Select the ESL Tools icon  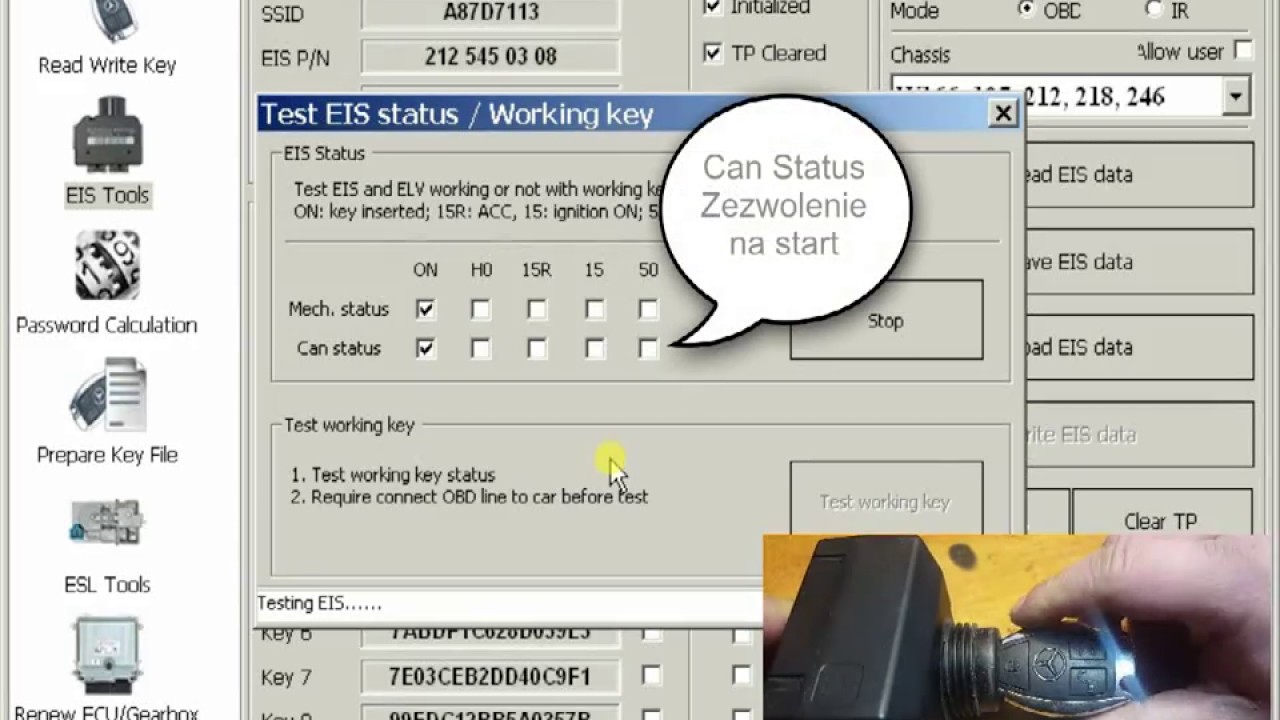click(107, 523)
